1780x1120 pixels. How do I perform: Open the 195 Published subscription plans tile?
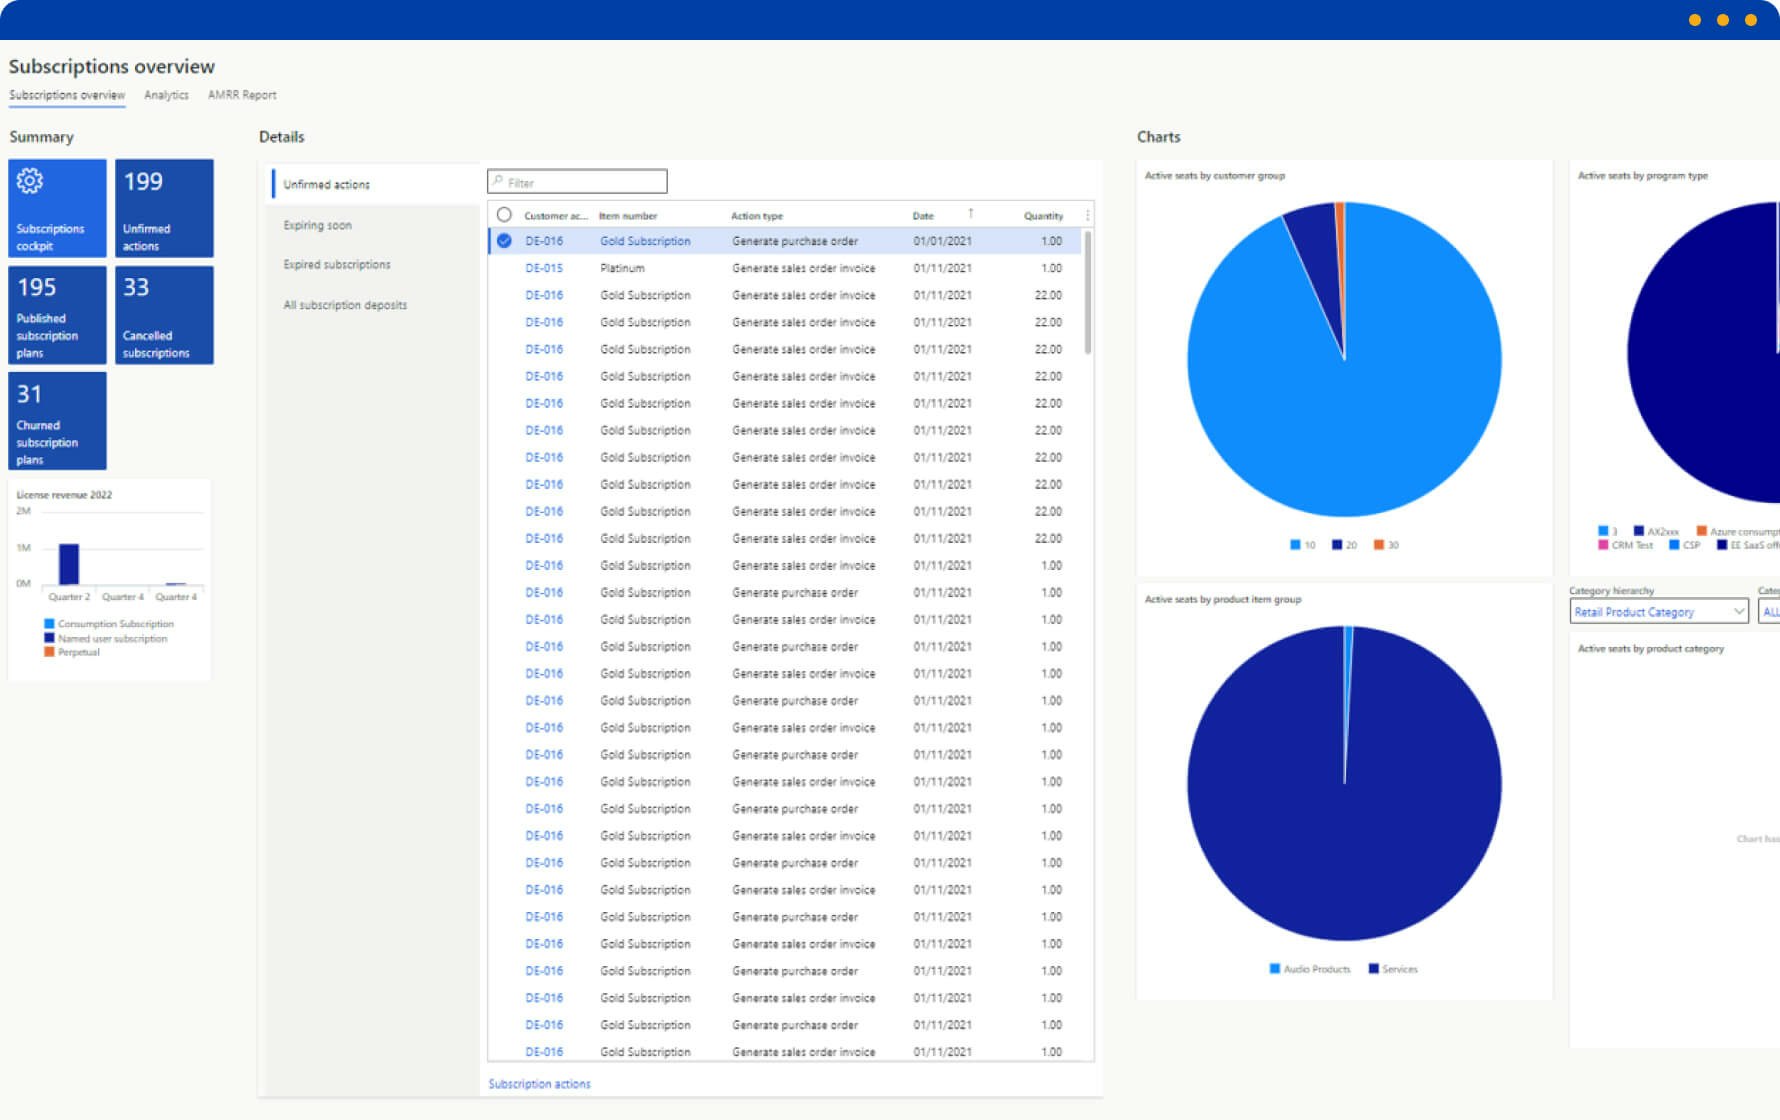57,314
